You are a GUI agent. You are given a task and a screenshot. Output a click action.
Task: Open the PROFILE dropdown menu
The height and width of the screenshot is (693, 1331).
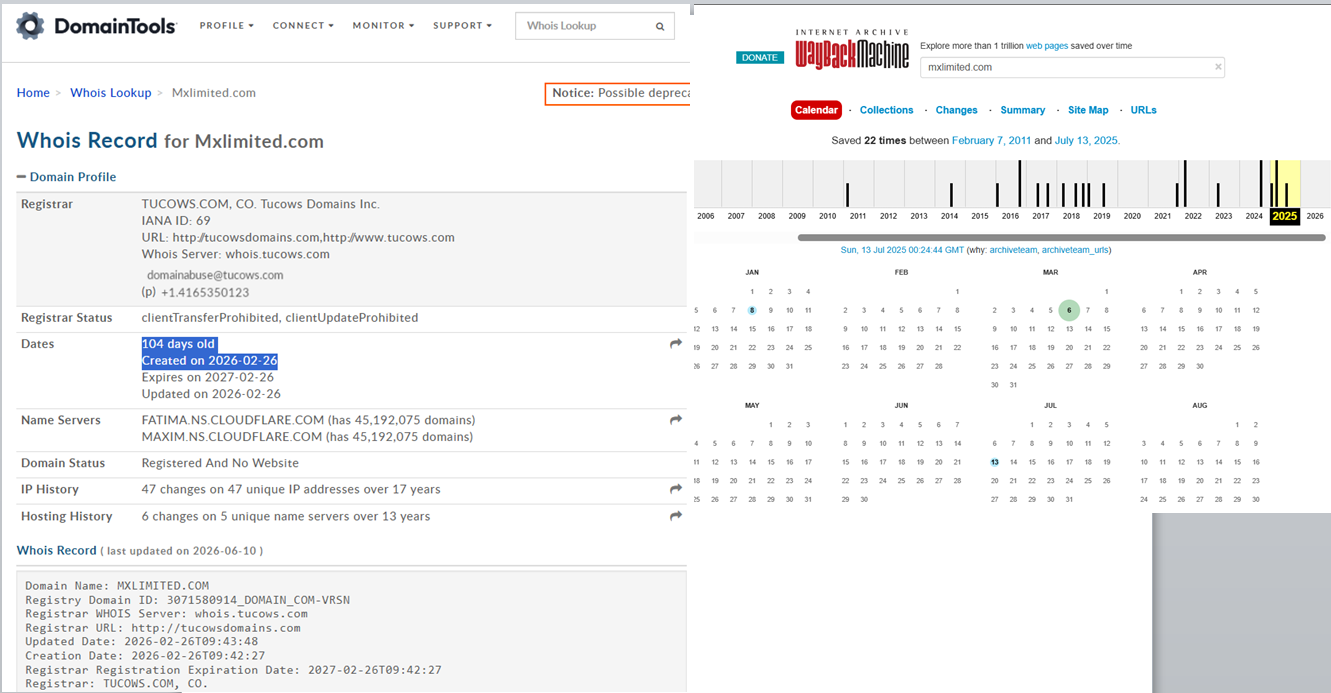coord(226,26)
